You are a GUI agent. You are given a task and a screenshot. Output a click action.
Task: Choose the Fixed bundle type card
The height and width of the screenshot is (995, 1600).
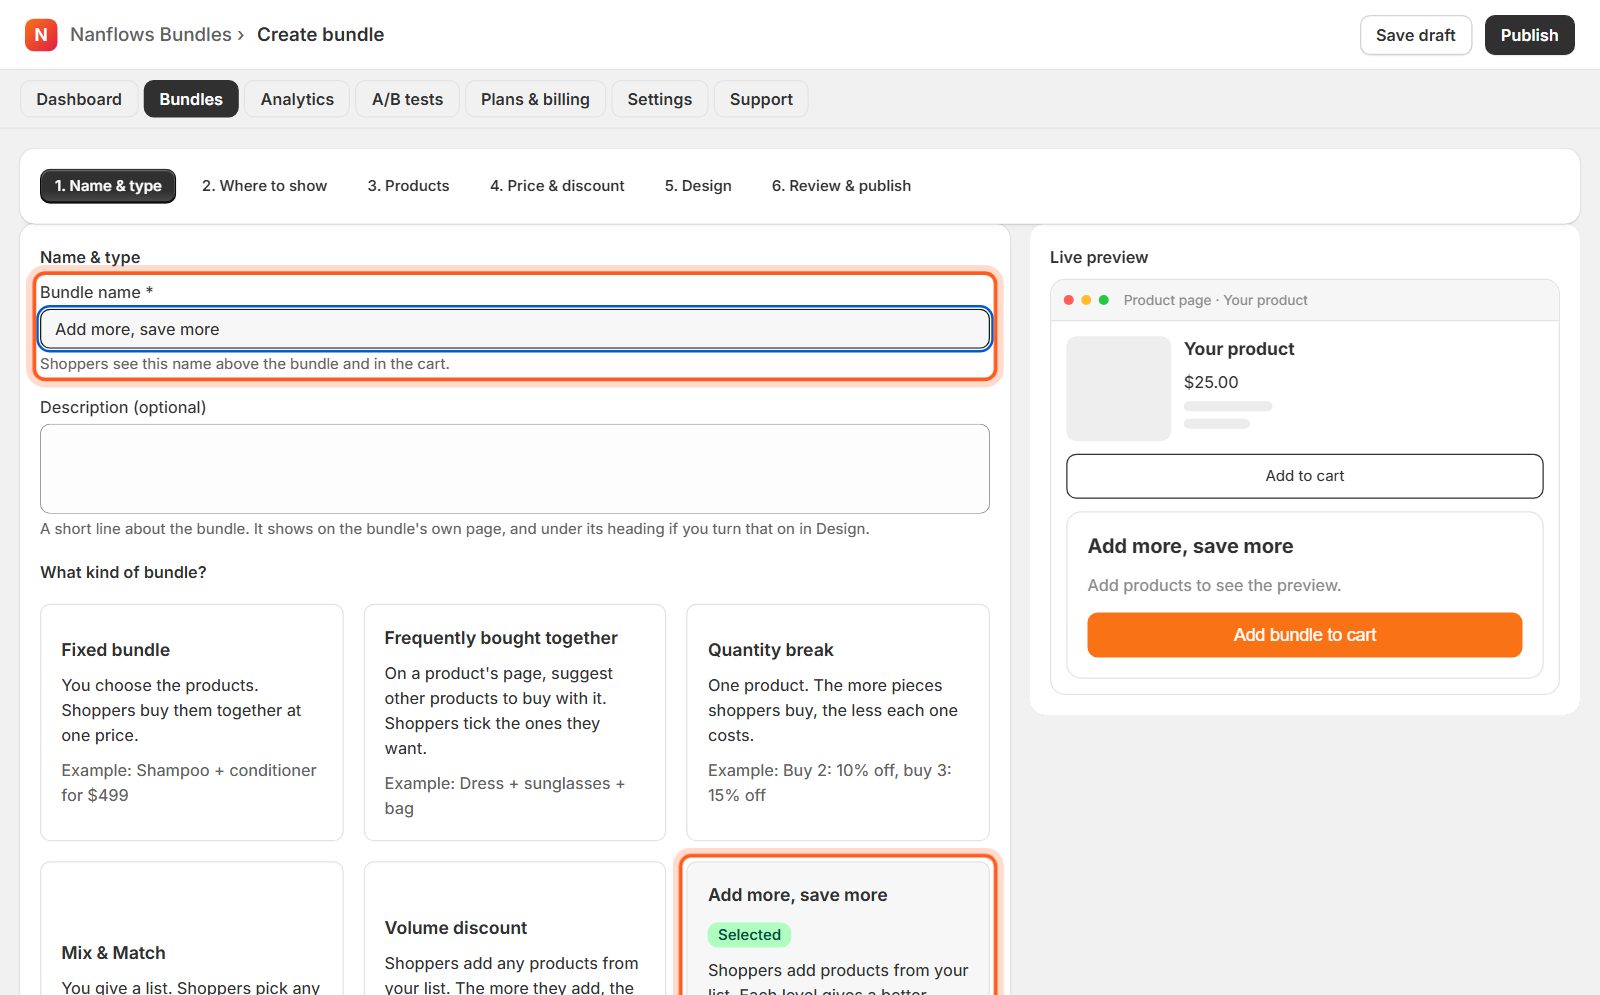(192, 722)
